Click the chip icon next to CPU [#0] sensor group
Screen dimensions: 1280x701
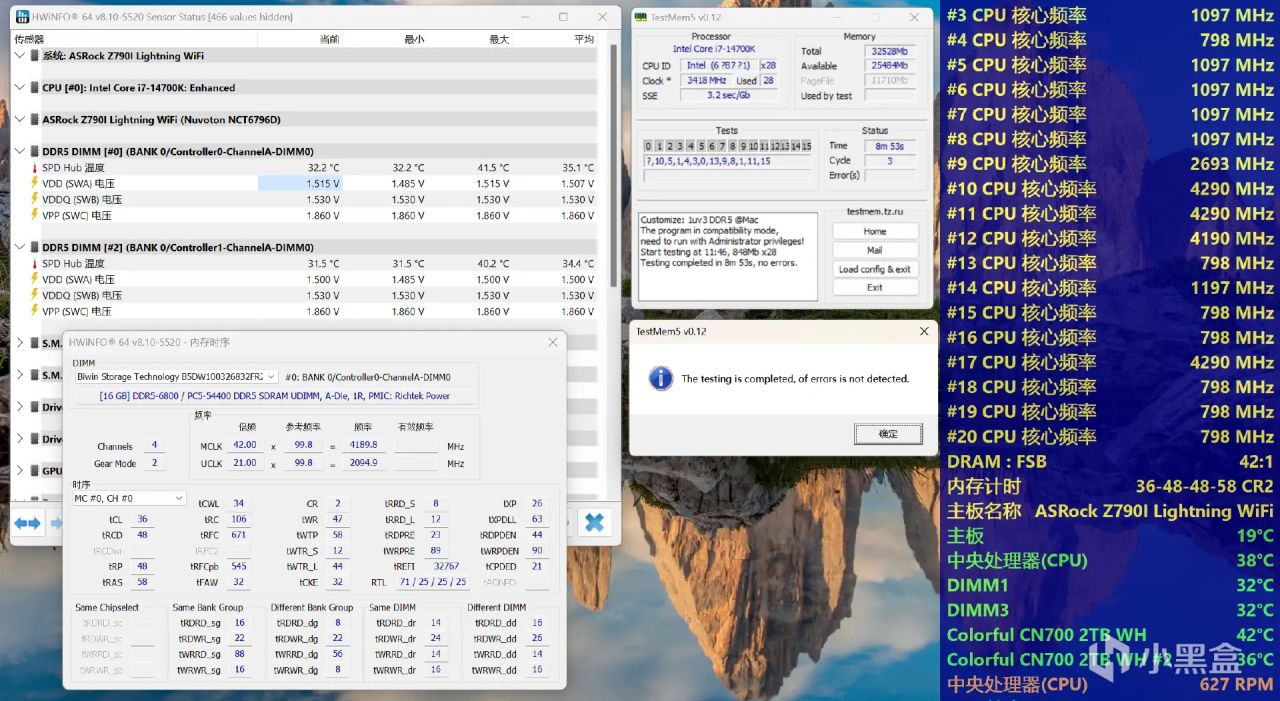[x=35, y=88]
